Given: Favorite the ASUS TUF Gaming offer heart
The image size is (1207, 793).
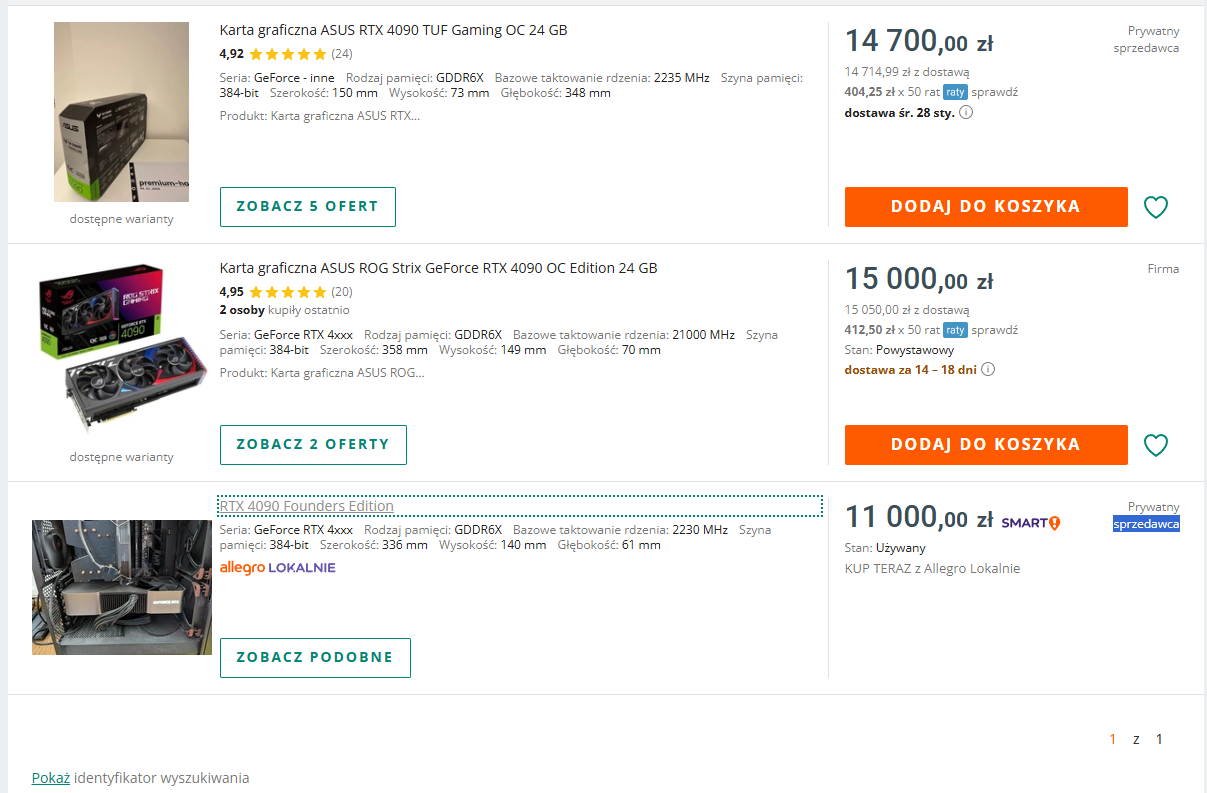Looking at the screenshot, I should [1155, 208].
